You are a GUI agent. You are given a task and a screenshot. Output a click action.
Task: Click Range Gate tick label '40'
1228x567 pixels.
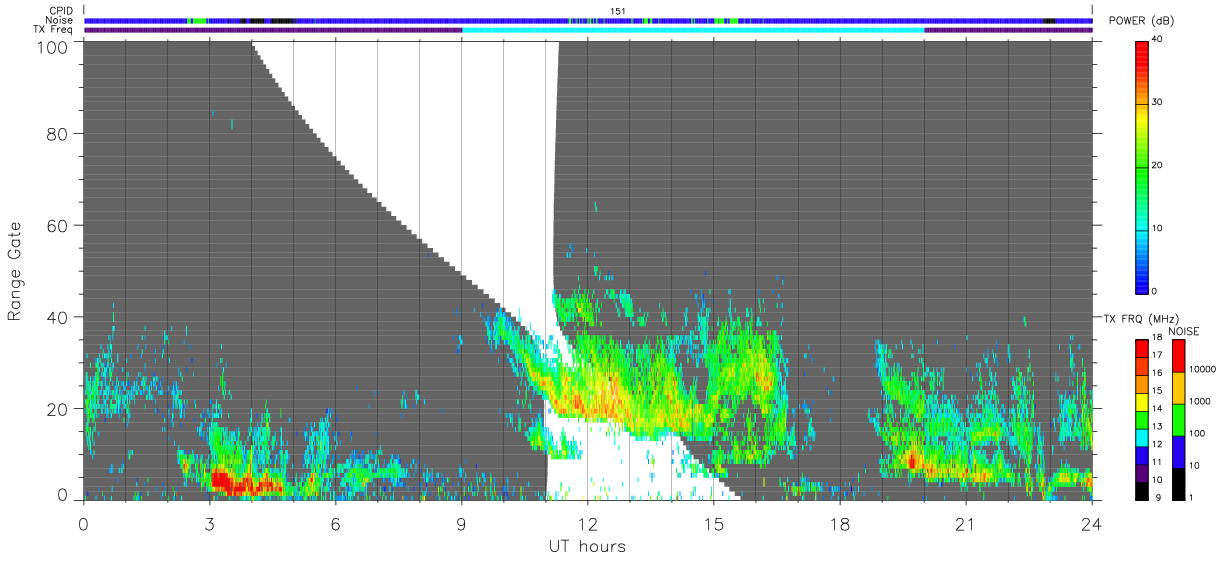pos(58,317)
